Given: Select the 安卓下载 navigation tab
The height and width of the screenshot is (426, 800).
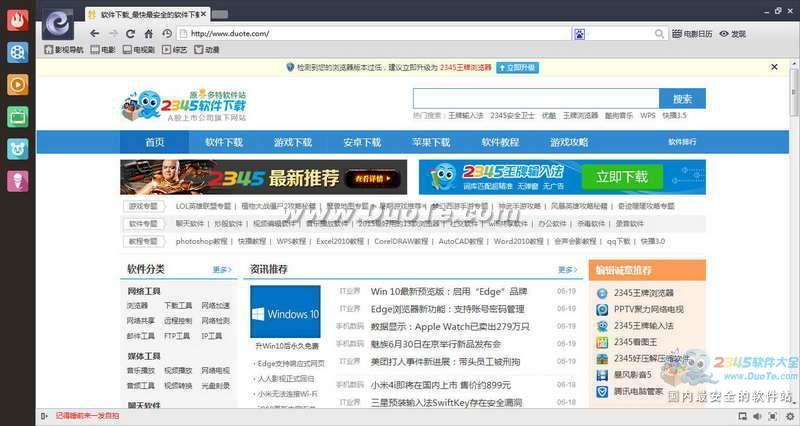Looking at the screenshot, I should click(362, 142).
